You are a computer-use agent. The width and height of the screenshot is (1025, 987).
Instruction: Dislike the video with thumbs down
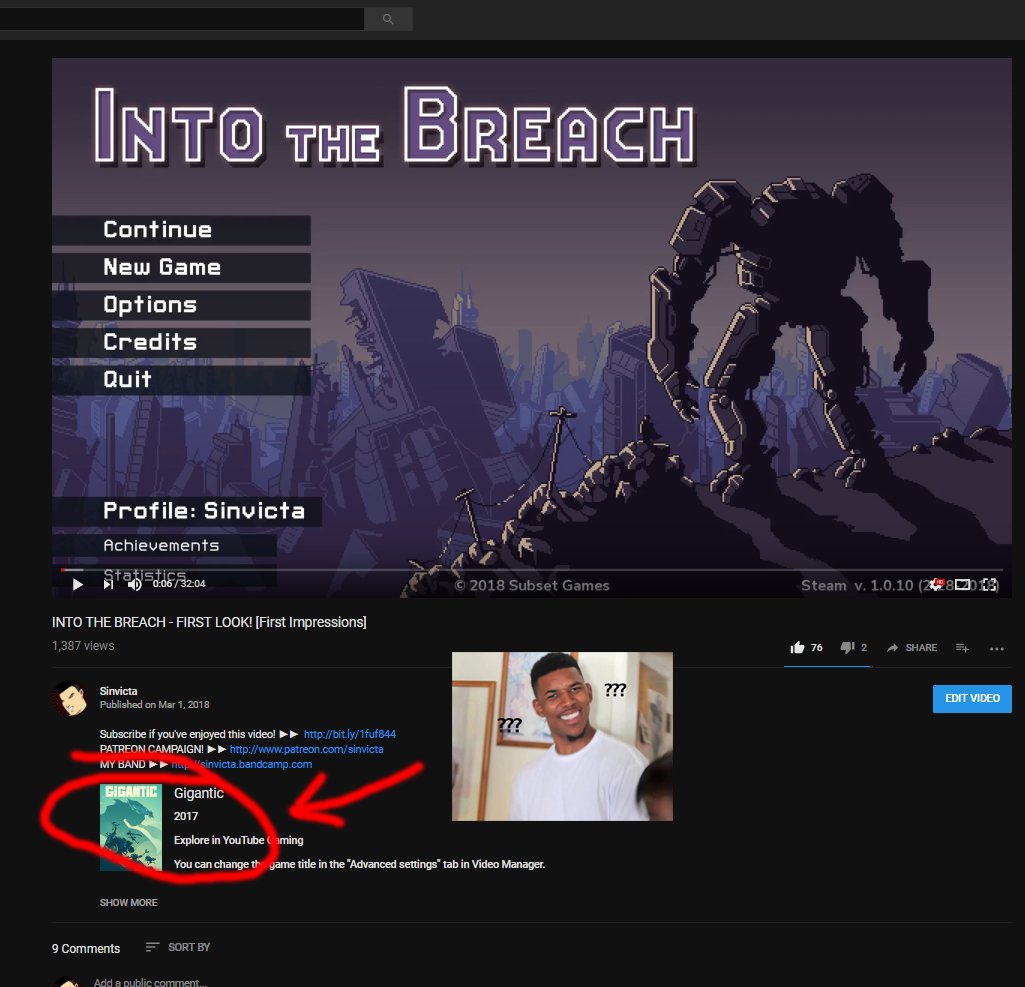click(854, 648)
